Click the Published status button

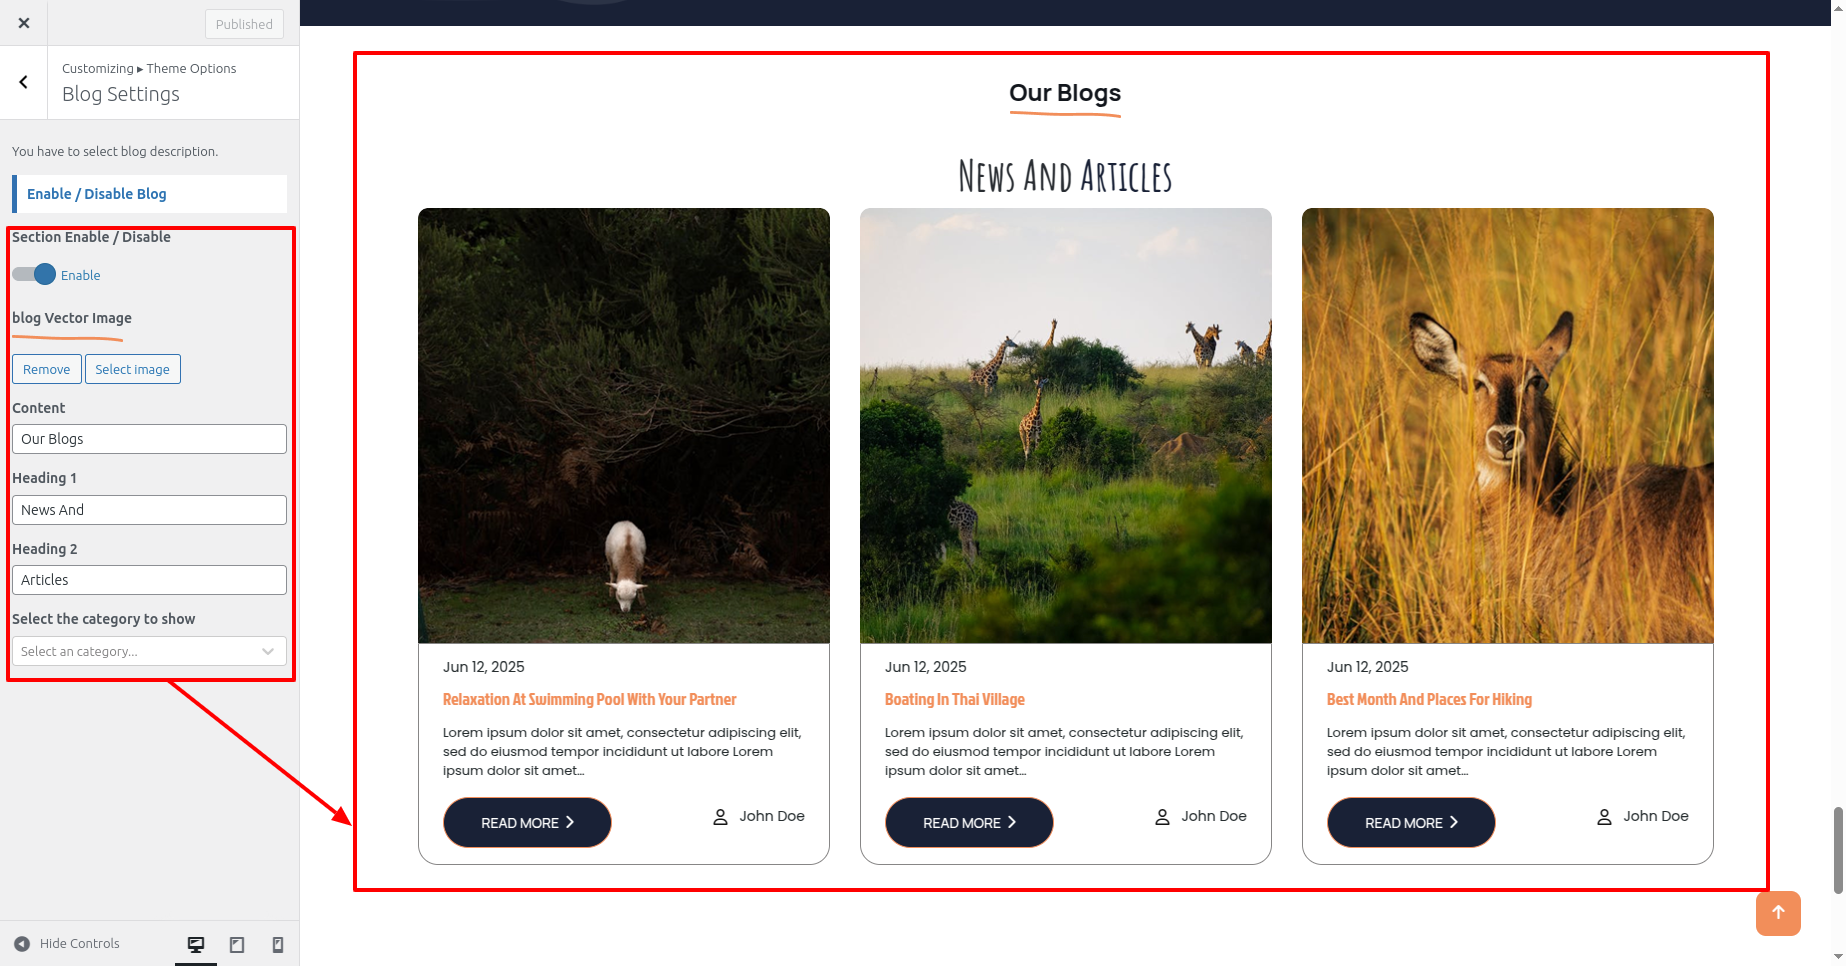pos(244,24)
